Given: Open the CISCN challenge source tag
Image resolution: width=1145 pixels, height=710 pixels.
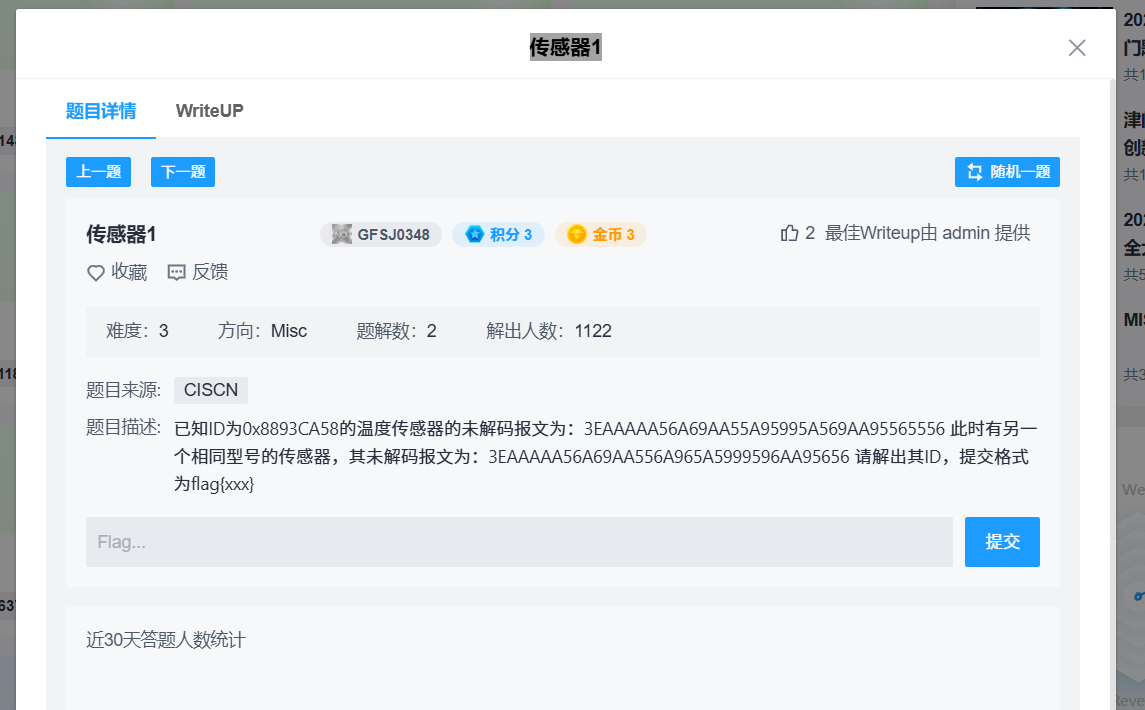Looking at the screenshot, I should click(210, 390).
